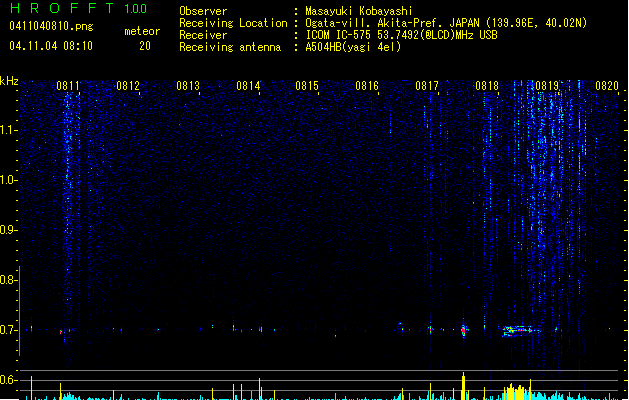Click the 0814 time marker
The width and height of the screenshot is (629, 400).
[248, 86]
